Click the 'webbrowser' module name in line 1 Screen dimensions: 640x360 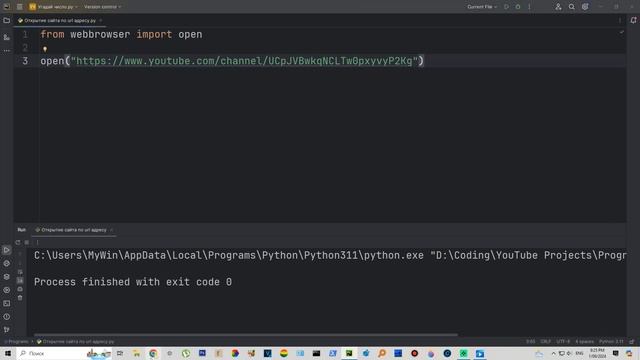(100, 34)
